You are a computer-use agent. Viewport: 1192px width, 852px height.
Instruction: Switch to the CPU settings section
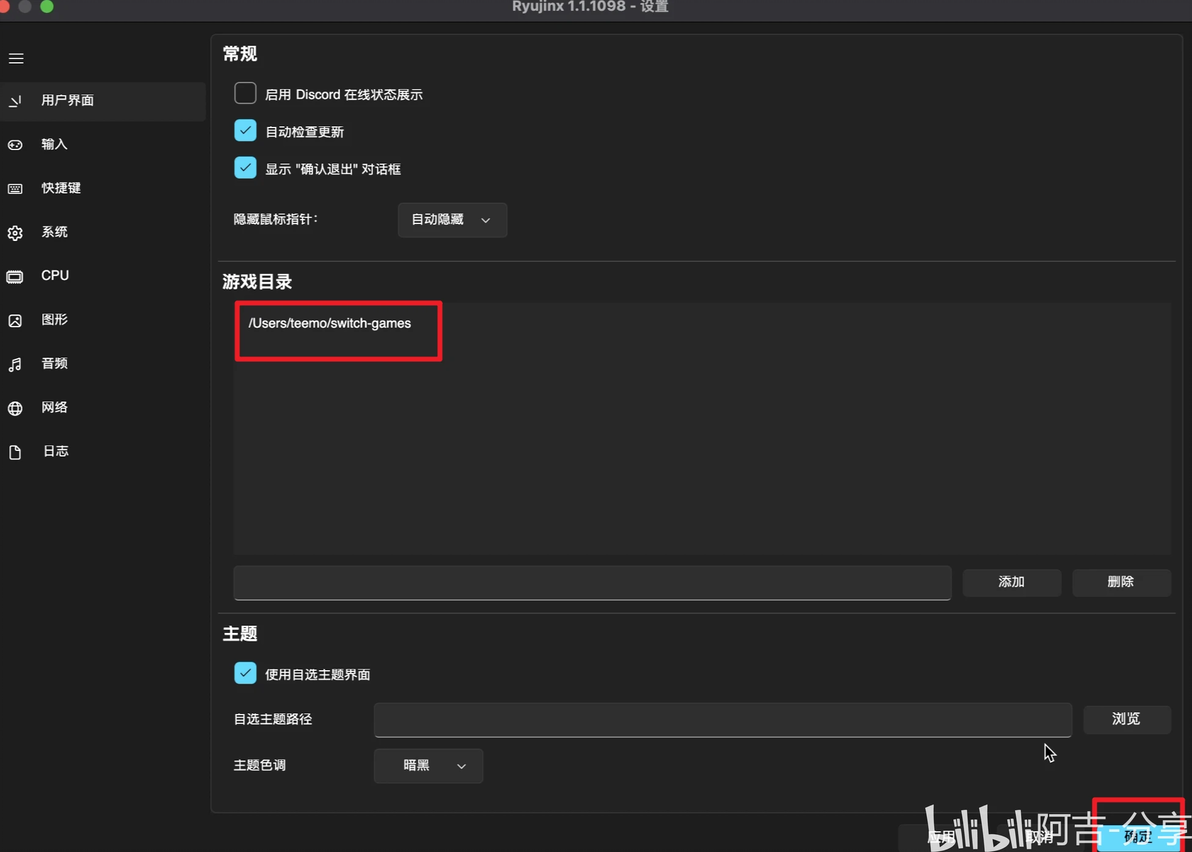tap(103, 276)
